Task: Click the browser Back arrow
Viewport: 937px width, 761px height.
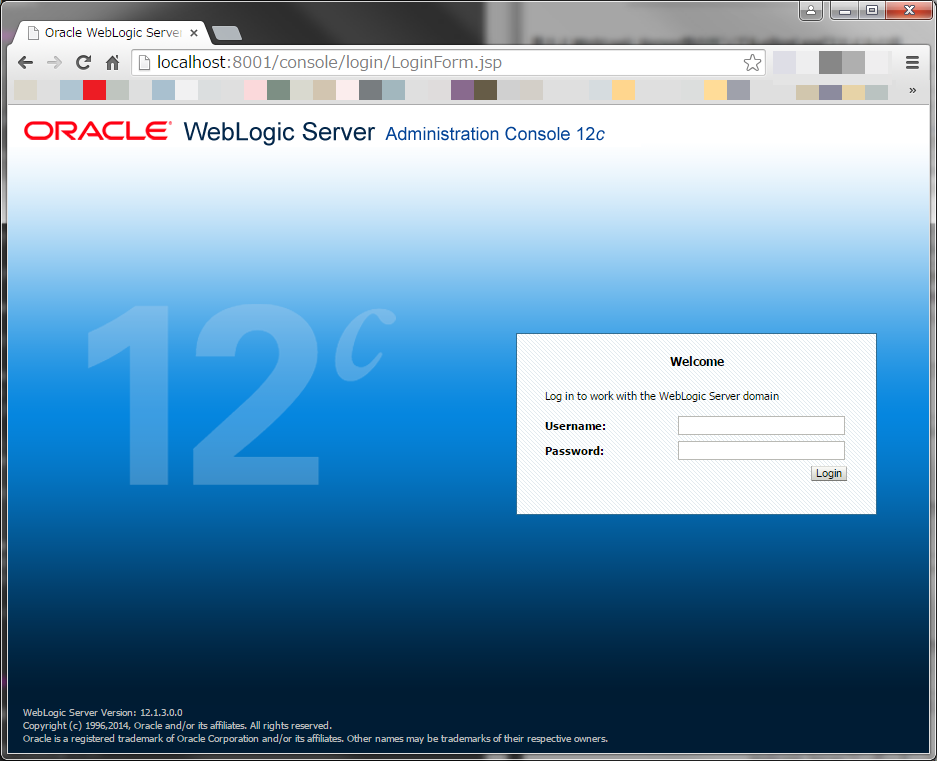Action: (26, 62)
